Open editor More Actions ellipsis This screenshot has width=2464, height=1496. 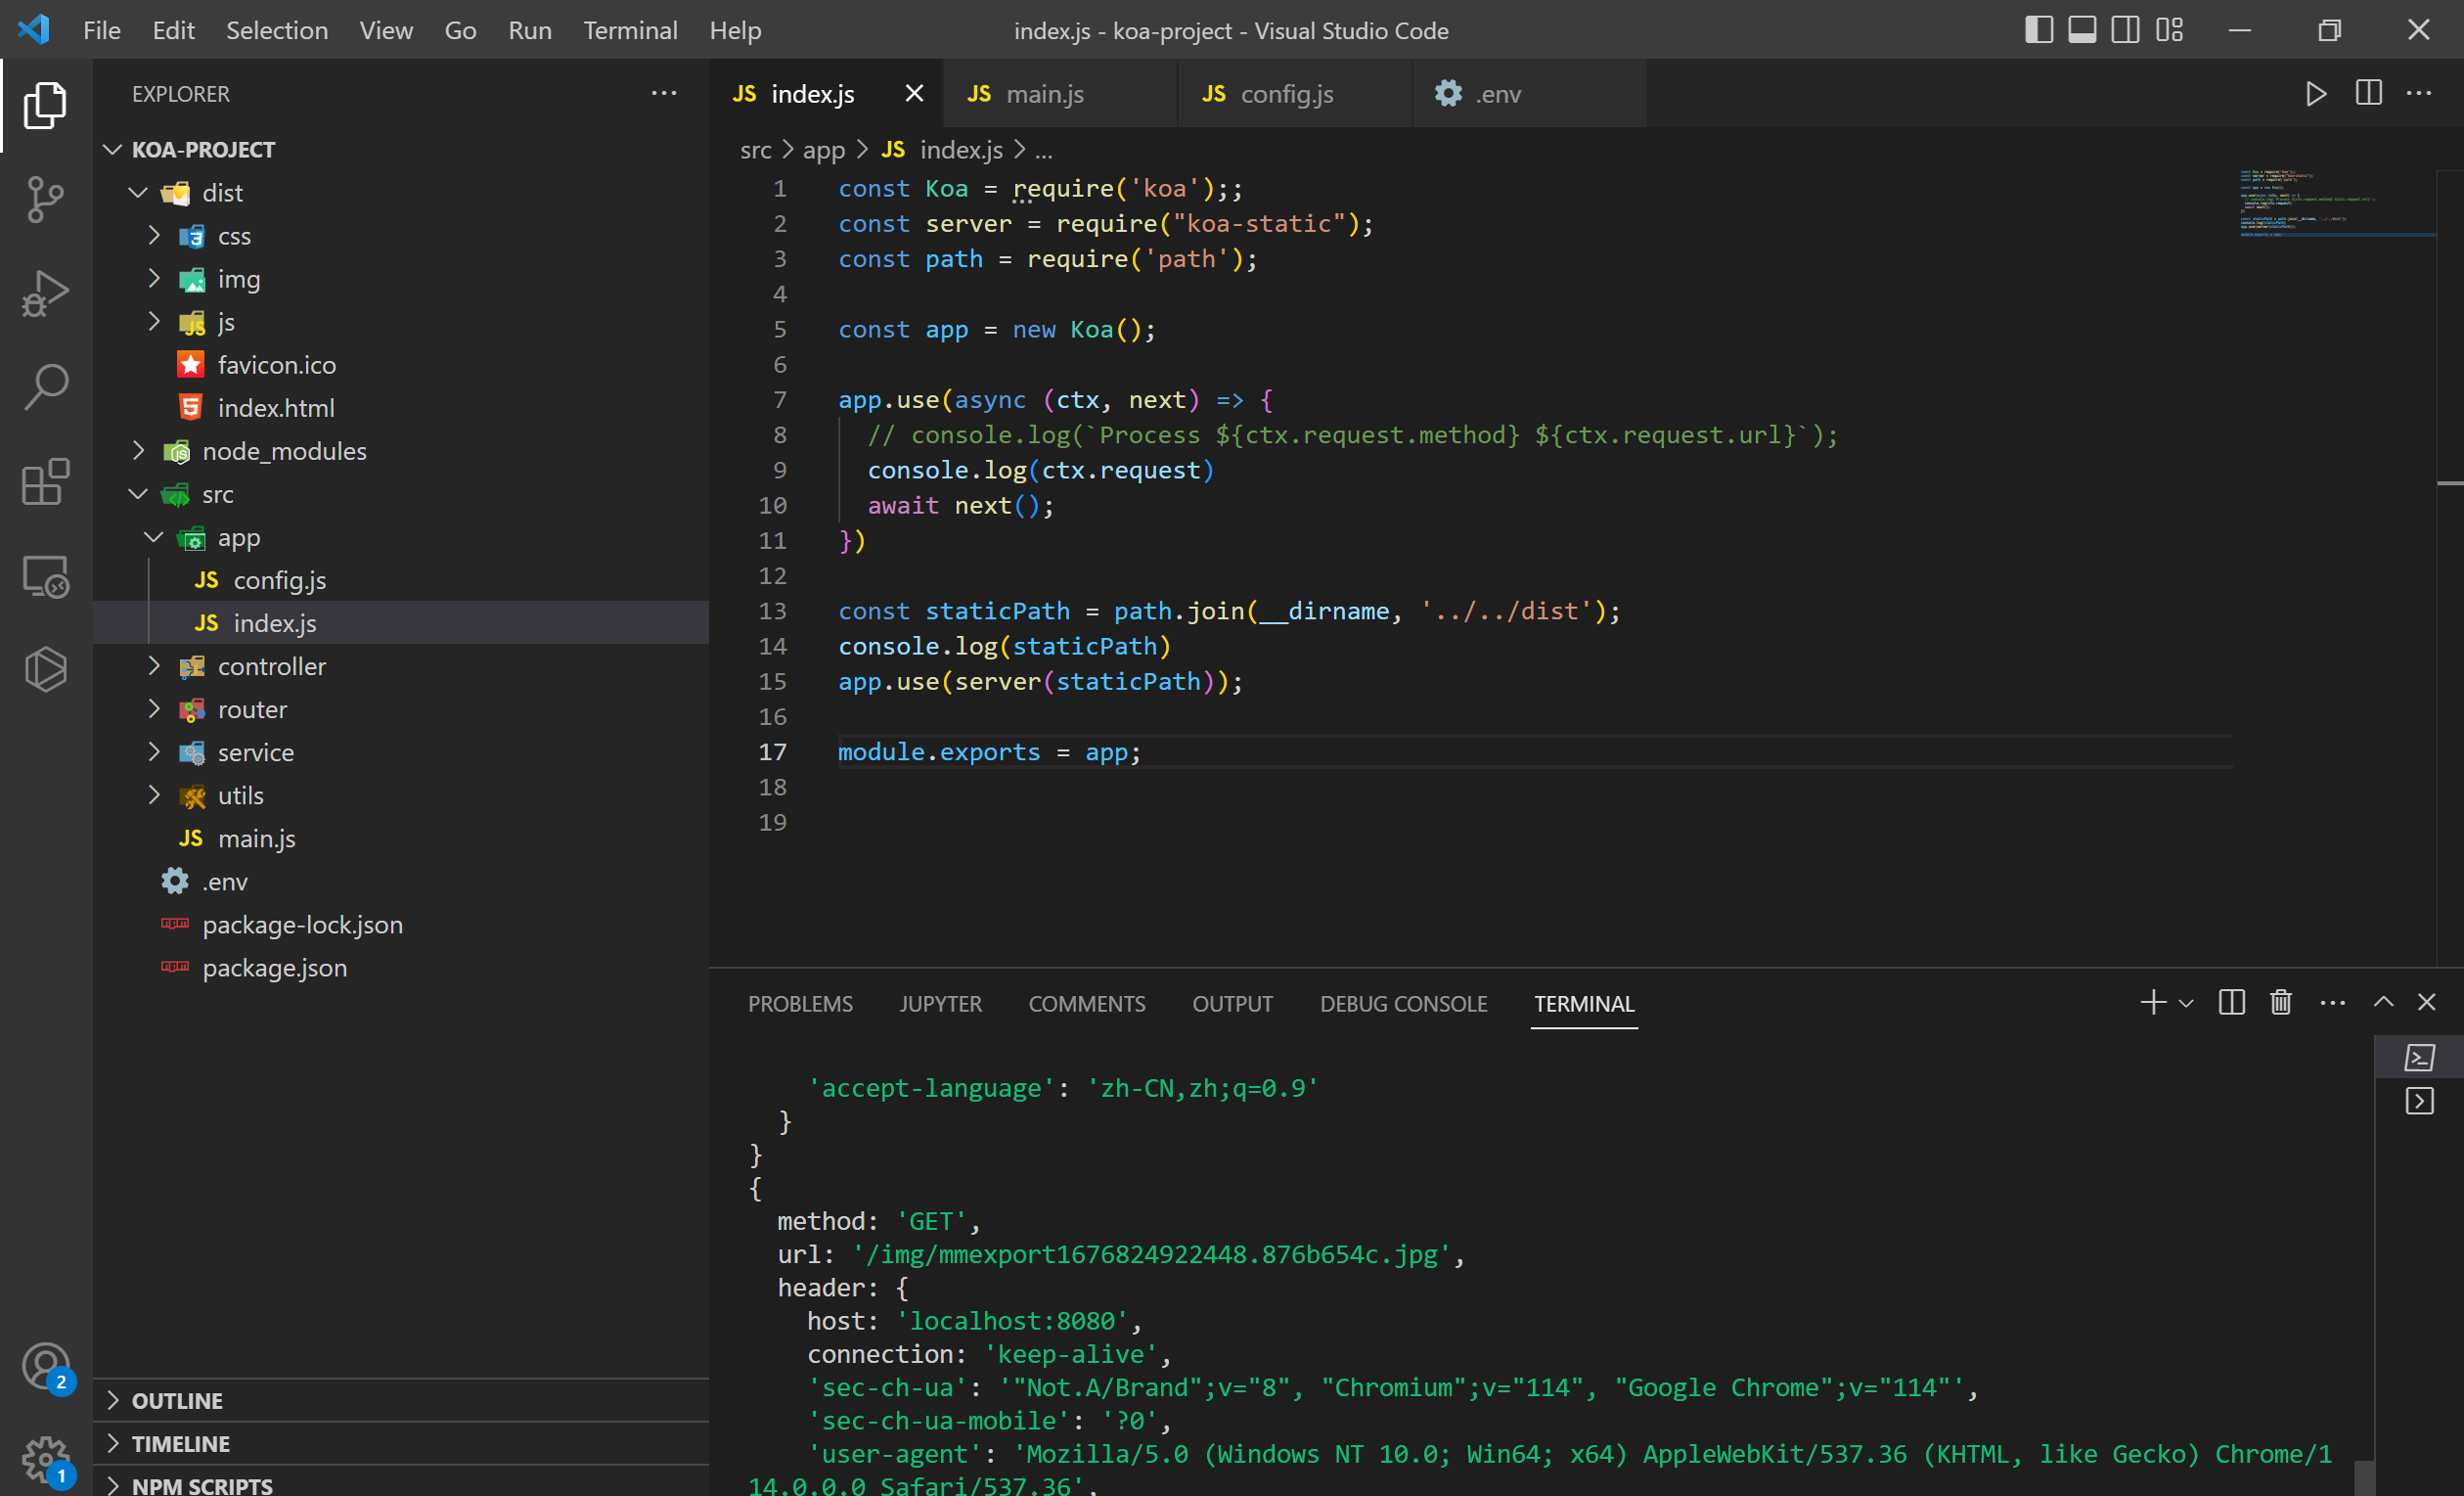pos(2419,93)
